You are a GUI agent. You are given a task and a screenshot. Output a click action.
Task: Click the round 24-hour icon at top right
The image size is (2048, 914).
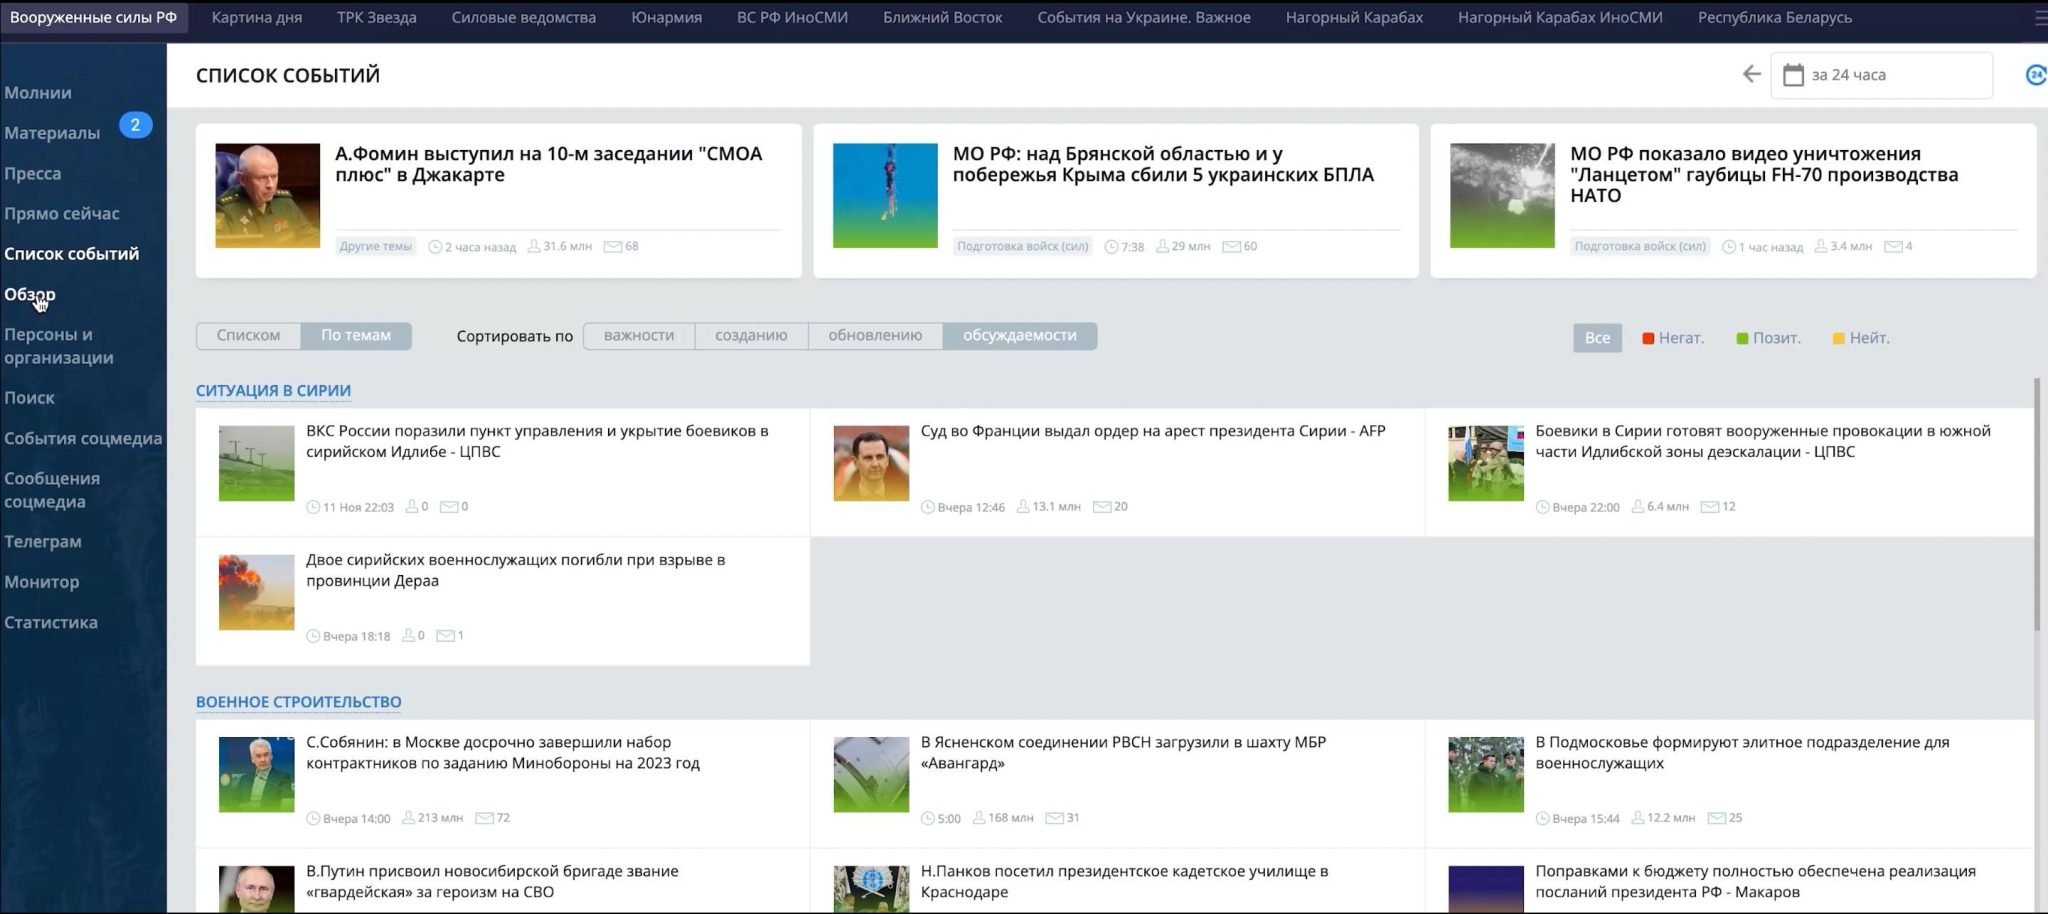point(2035,75)
